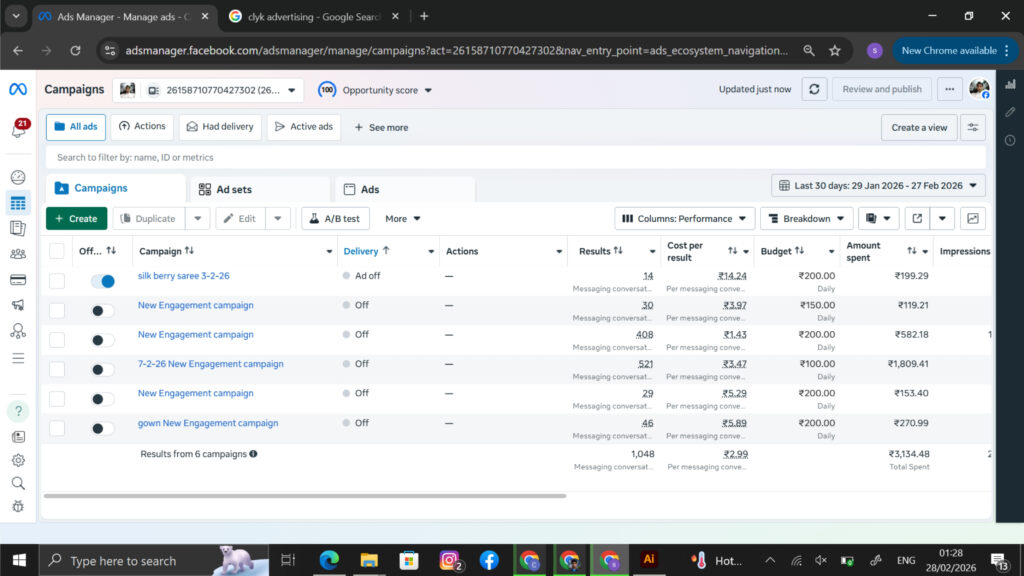Open customize view sliders icon next to Create a view
This screenshot has height=576, width=1024.
pyautogui.click(x=972, y=128)
